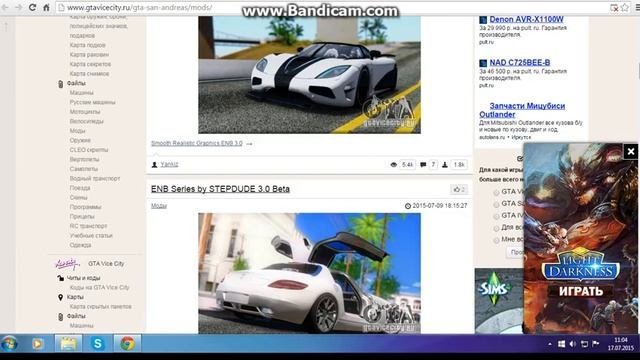640x360 pixels.
Task: Click the page vertical scrollbar thumb
Action: [638, 71]
